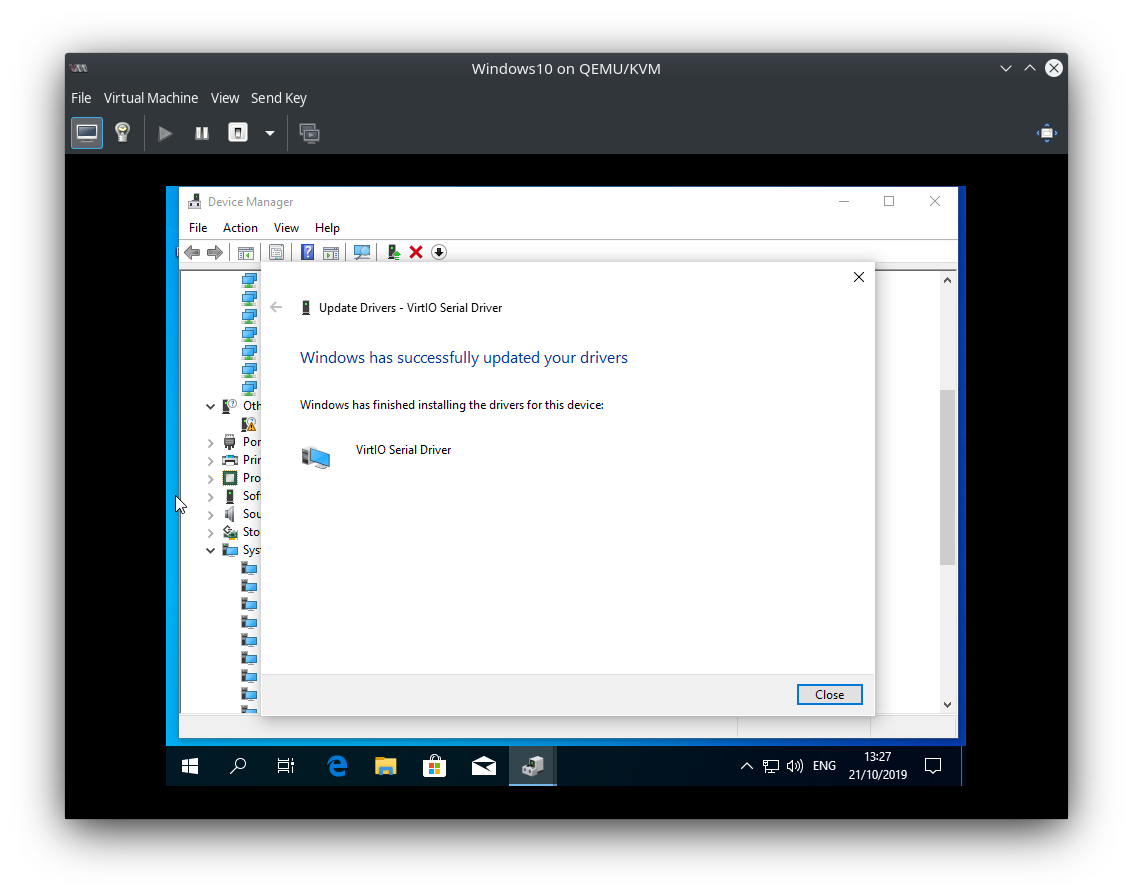Screen dimensions: 1133x896
Task: Click Scan for hardware changes toolbar icon
Action: 362,252
